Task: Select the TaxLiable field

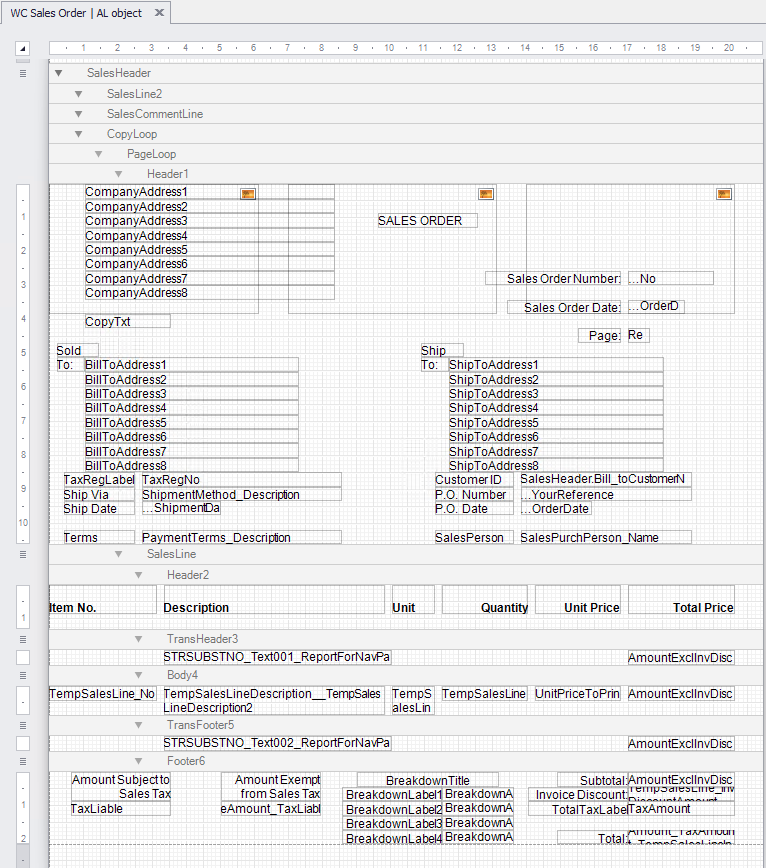Action: [121, 809]
